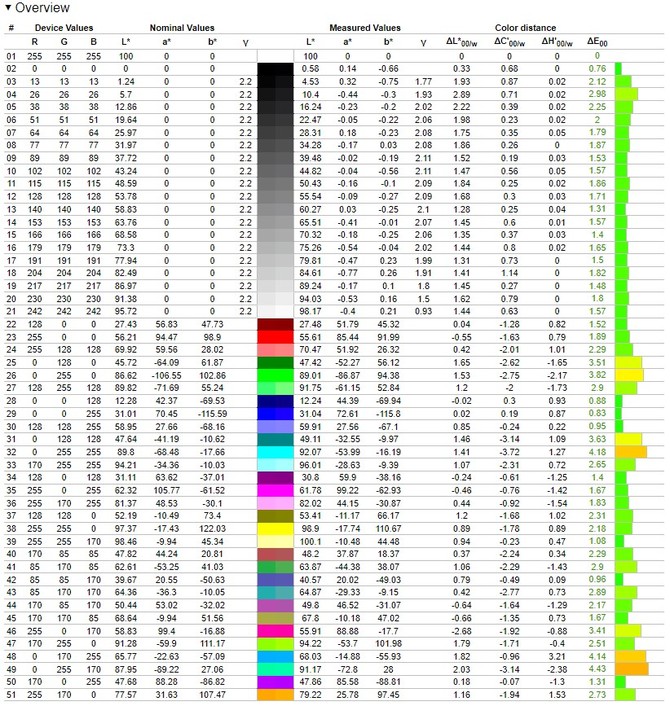Click the black swatch in row 02

click(x=275, y=69)
